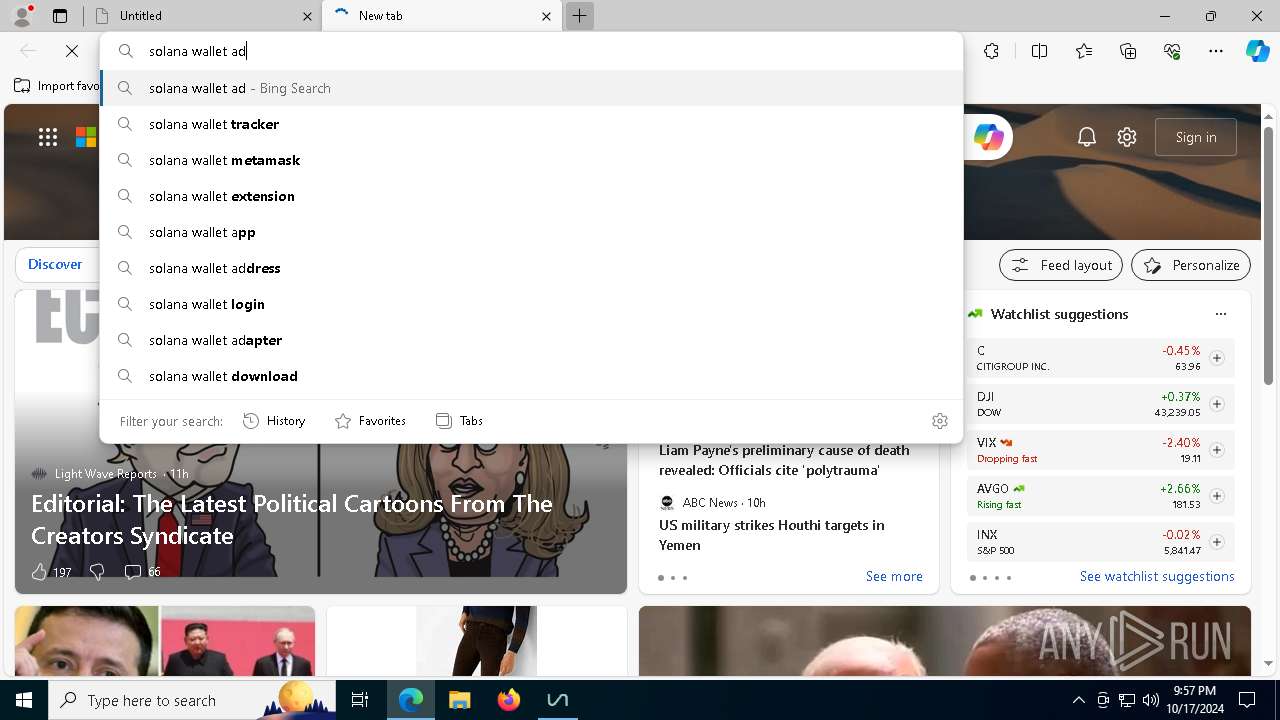Add INX S&P 500 to watchlist
Screen dimensions: 1280x720
[x=1216, y=542]
